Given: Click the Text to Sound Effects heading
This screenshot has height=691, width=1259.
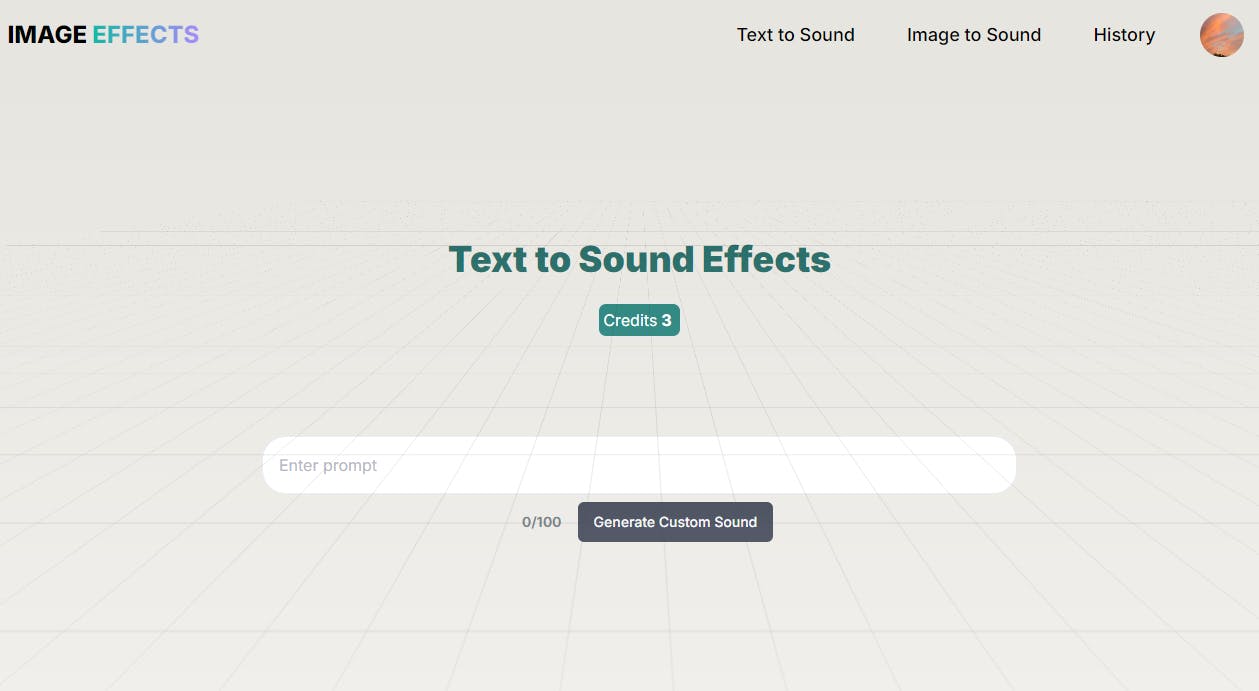Looking at the screenshot, I should 639,259.
